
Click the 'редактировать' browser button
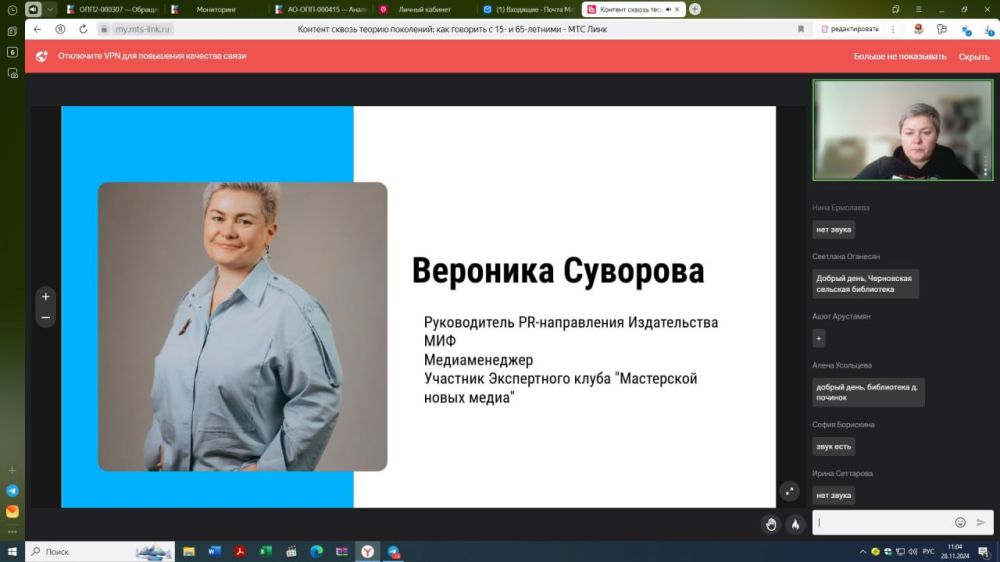(849, 29)
